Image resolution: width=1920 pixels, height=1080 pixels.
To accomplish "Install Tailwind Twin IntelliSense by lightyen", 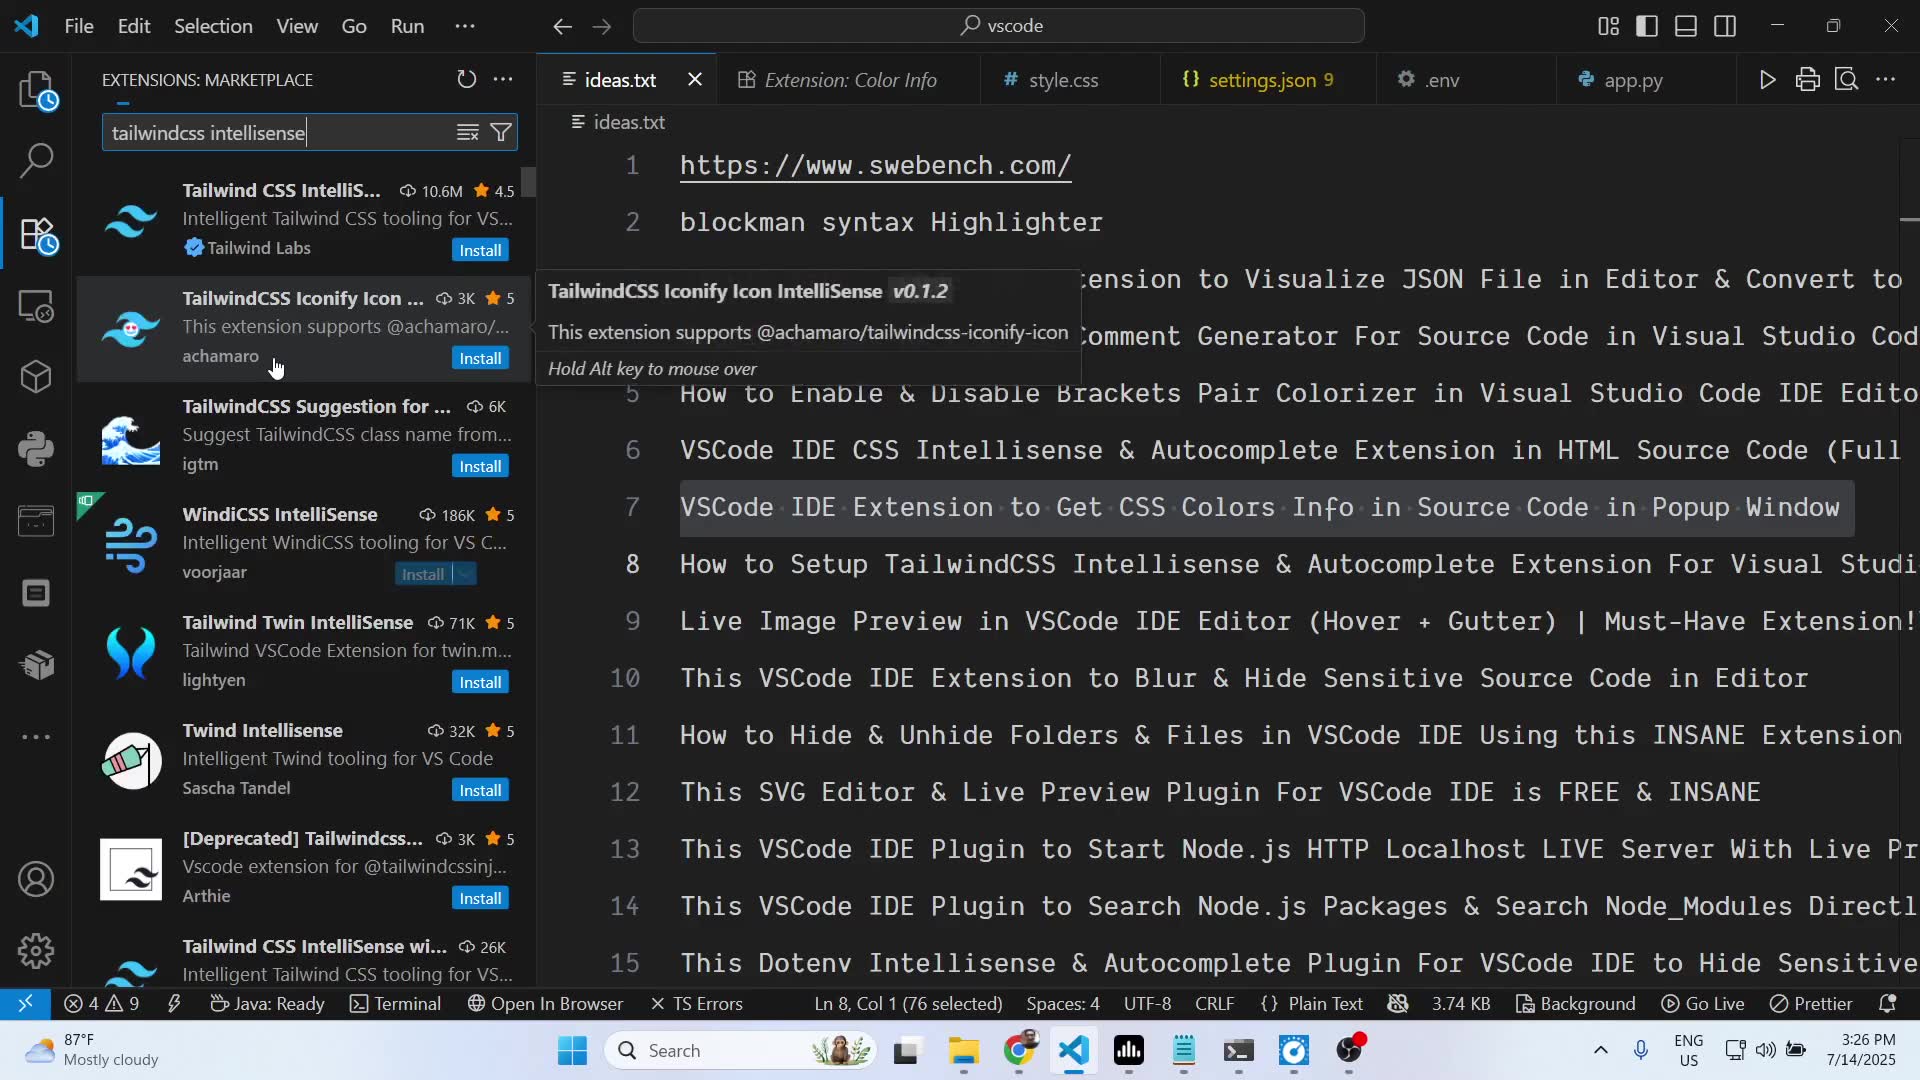I will pyautogui.click(x=480, y=682).
